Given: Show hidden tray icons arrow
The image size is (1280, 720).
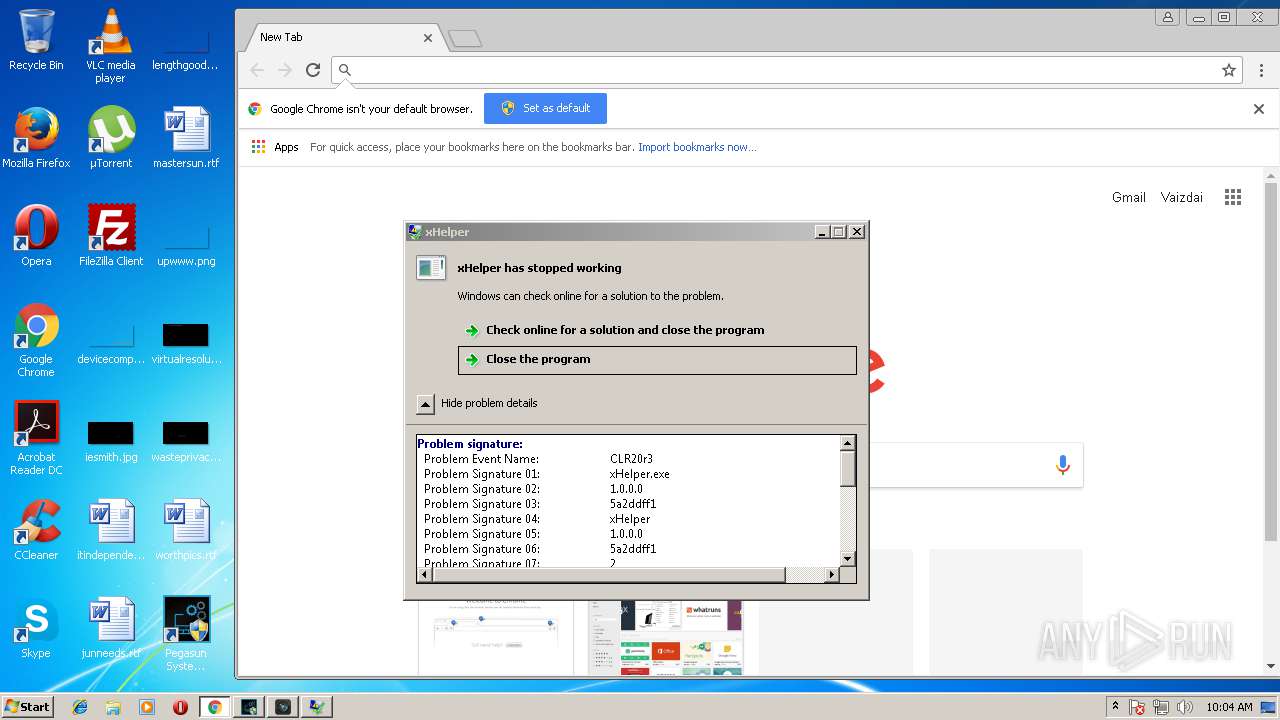Looking at the screenshot, I should click(1115, 706).
